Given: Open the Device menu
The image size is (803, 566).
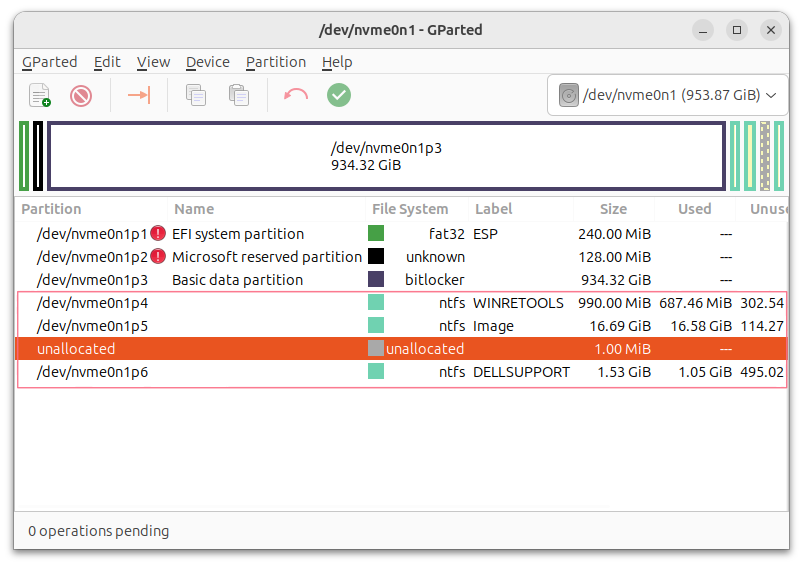Looking at the screenshot, I should (x=207, y=62).
